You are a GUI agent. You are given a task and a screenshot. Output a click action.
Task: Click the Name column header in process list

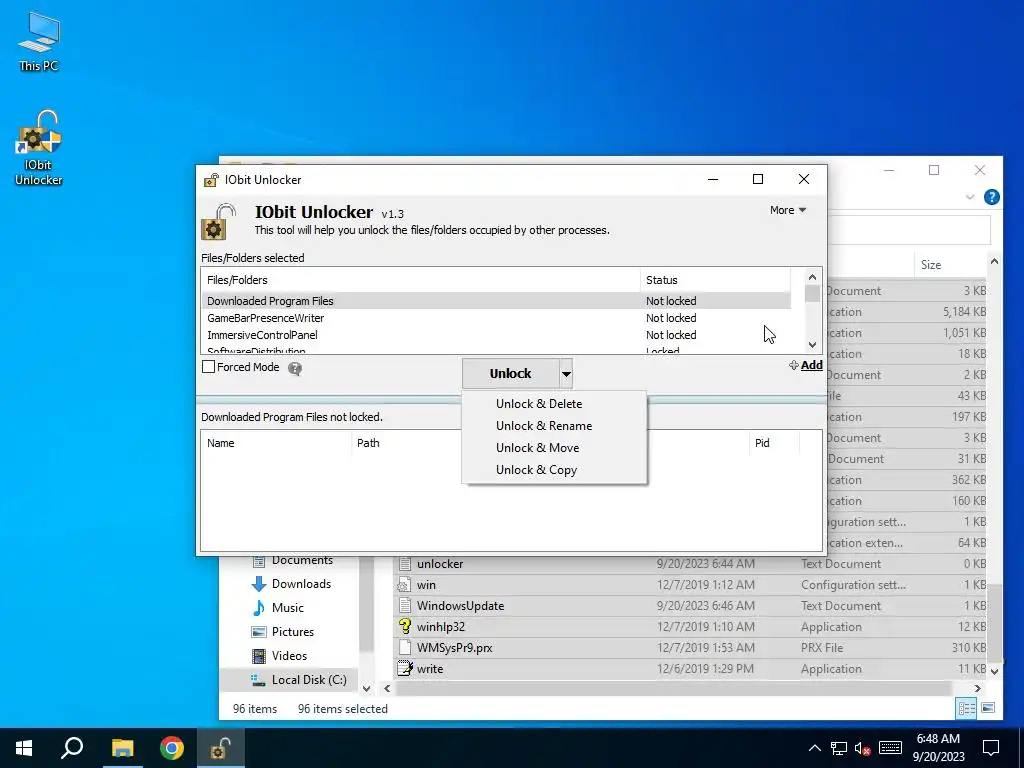276,443
